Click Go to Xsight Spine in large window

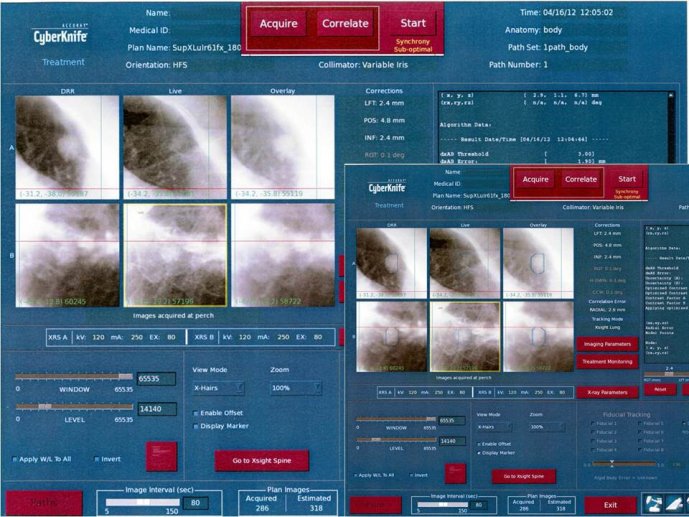(261, 460)
